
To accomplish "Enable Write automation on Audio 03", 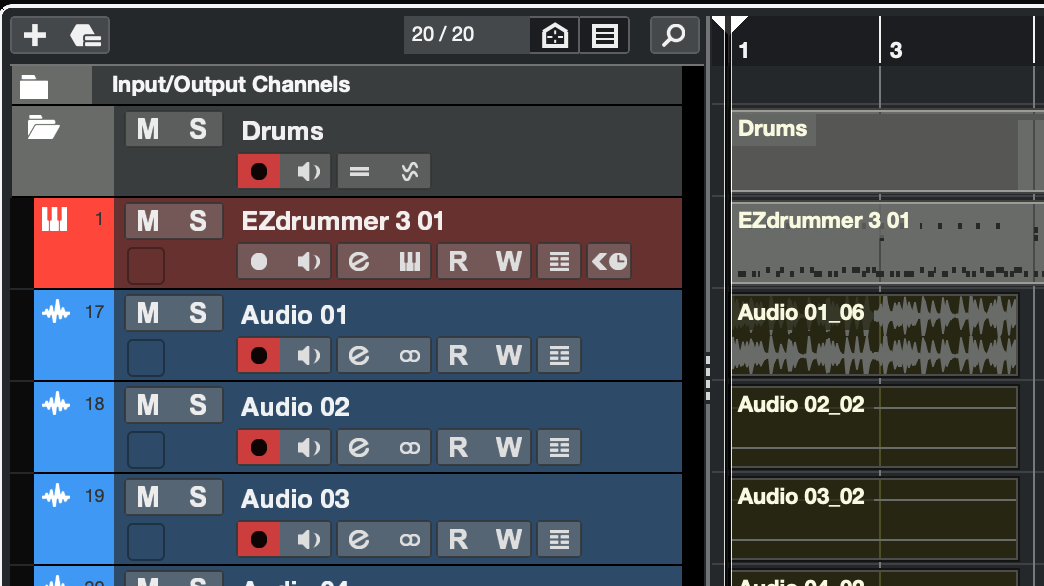I will [508, 539].
